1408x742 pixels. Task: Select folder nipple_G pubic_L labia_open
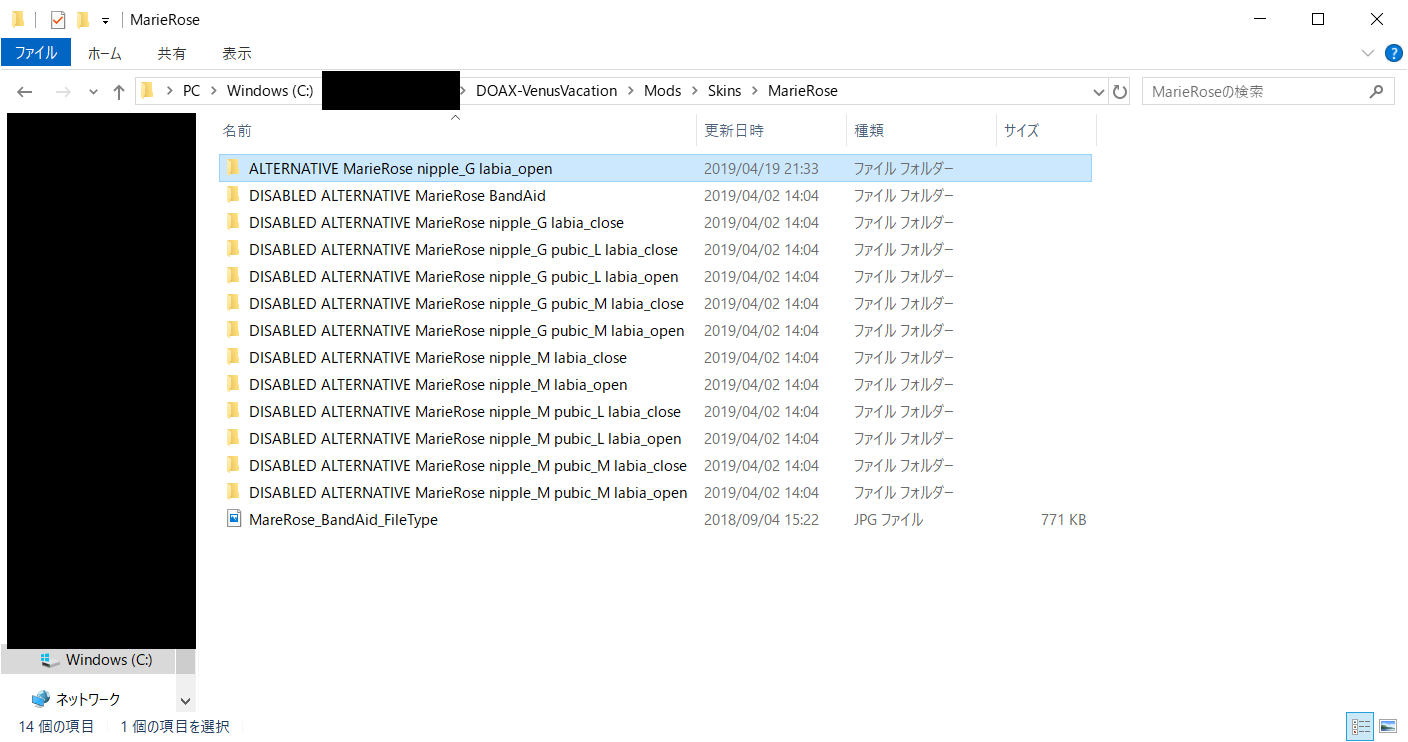point(655,276)
